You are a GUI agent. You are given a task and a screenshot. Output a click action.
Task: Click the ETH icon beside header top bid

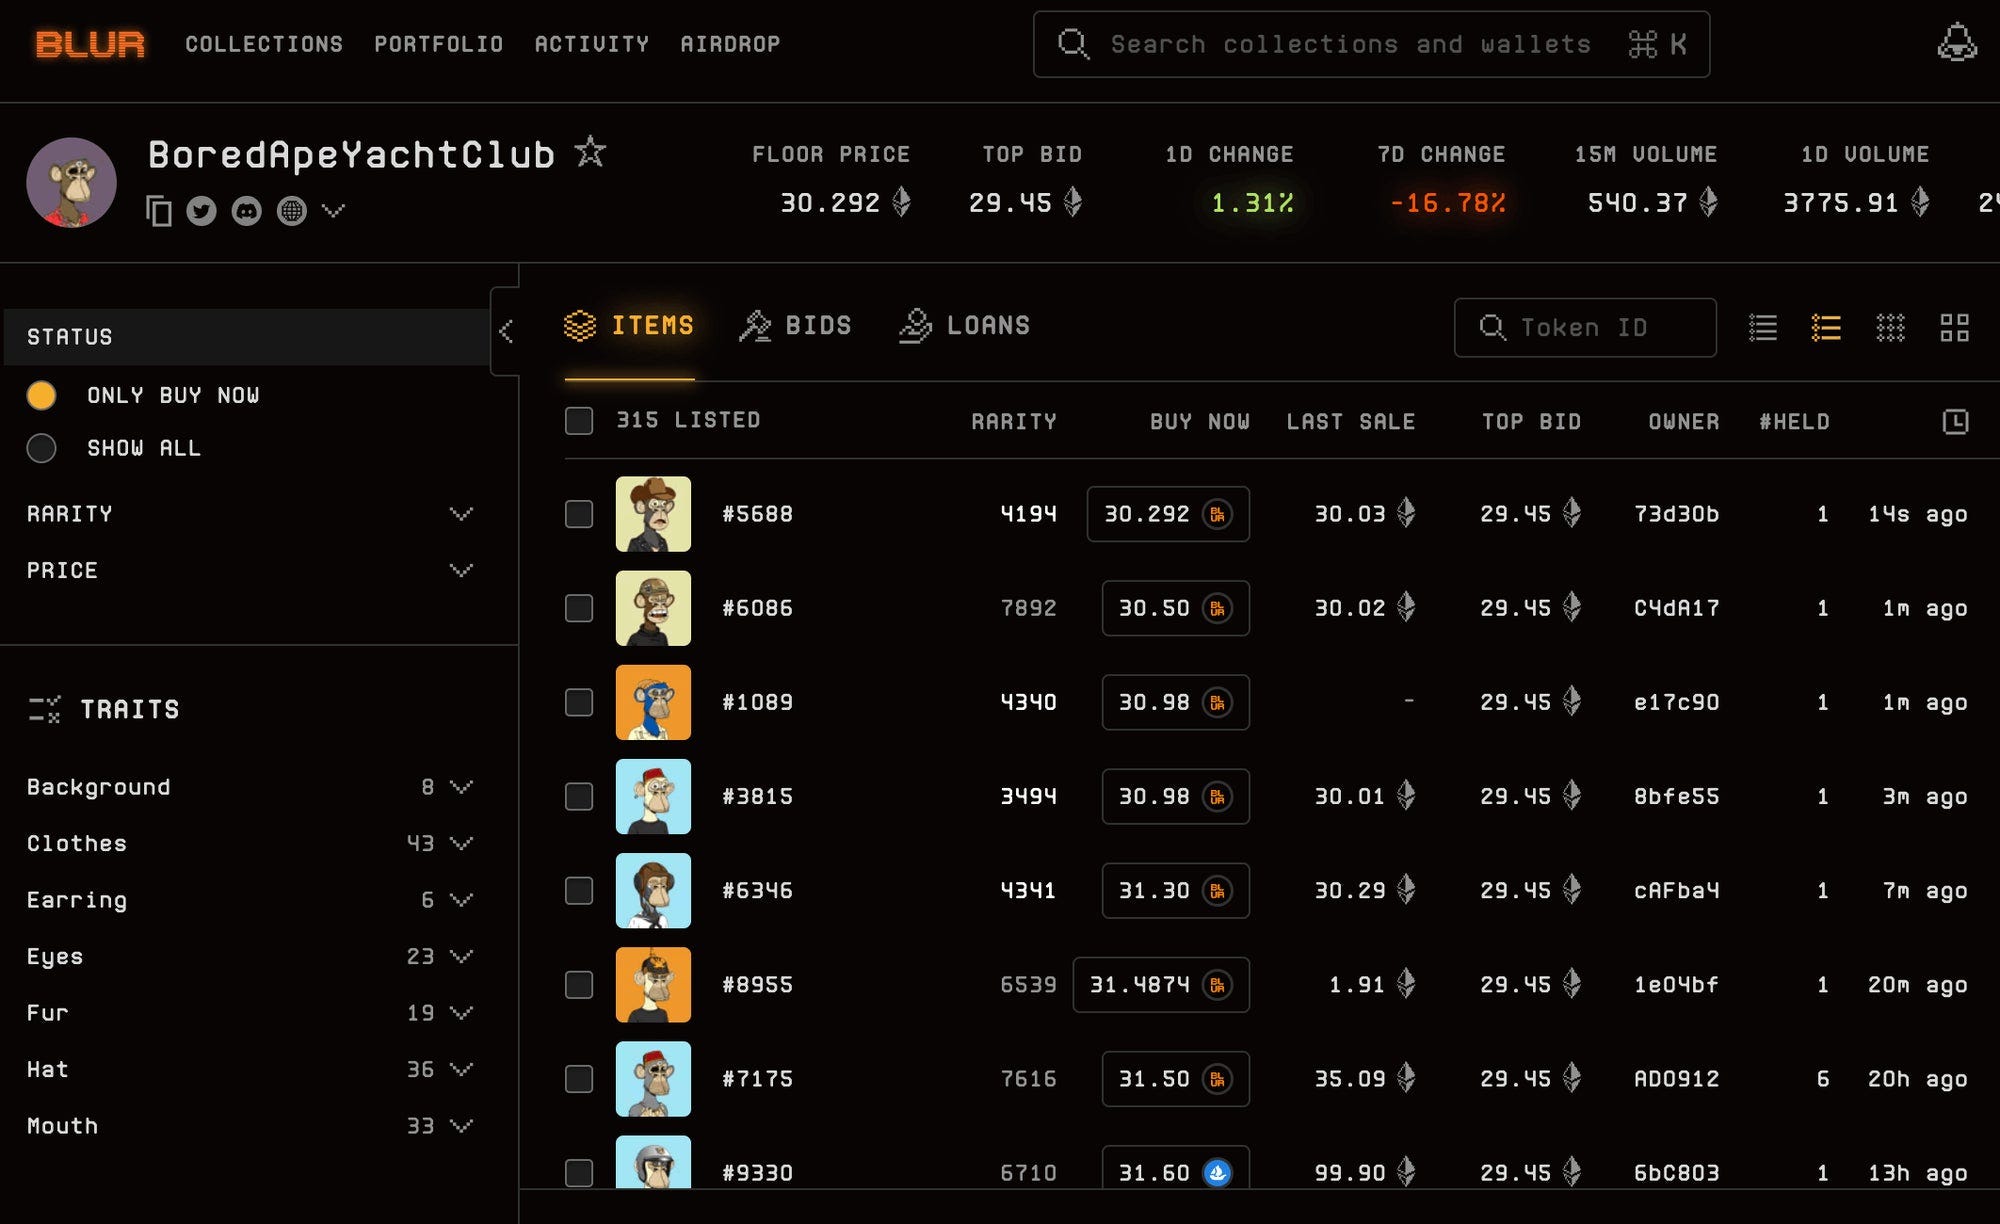pos(1073,202)
